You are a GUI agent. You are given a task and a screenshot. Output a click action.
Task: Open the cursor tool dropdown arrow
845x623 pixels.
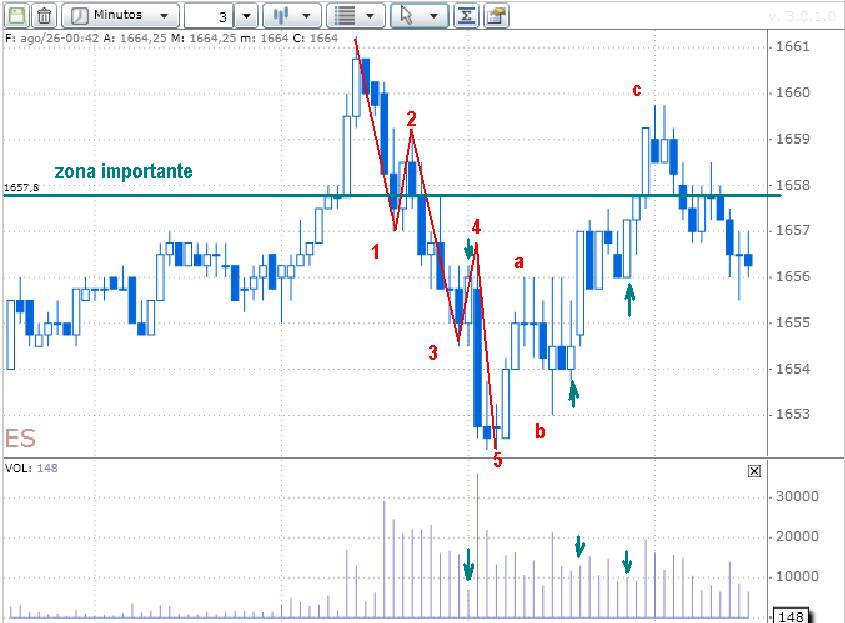coord(433,16)
